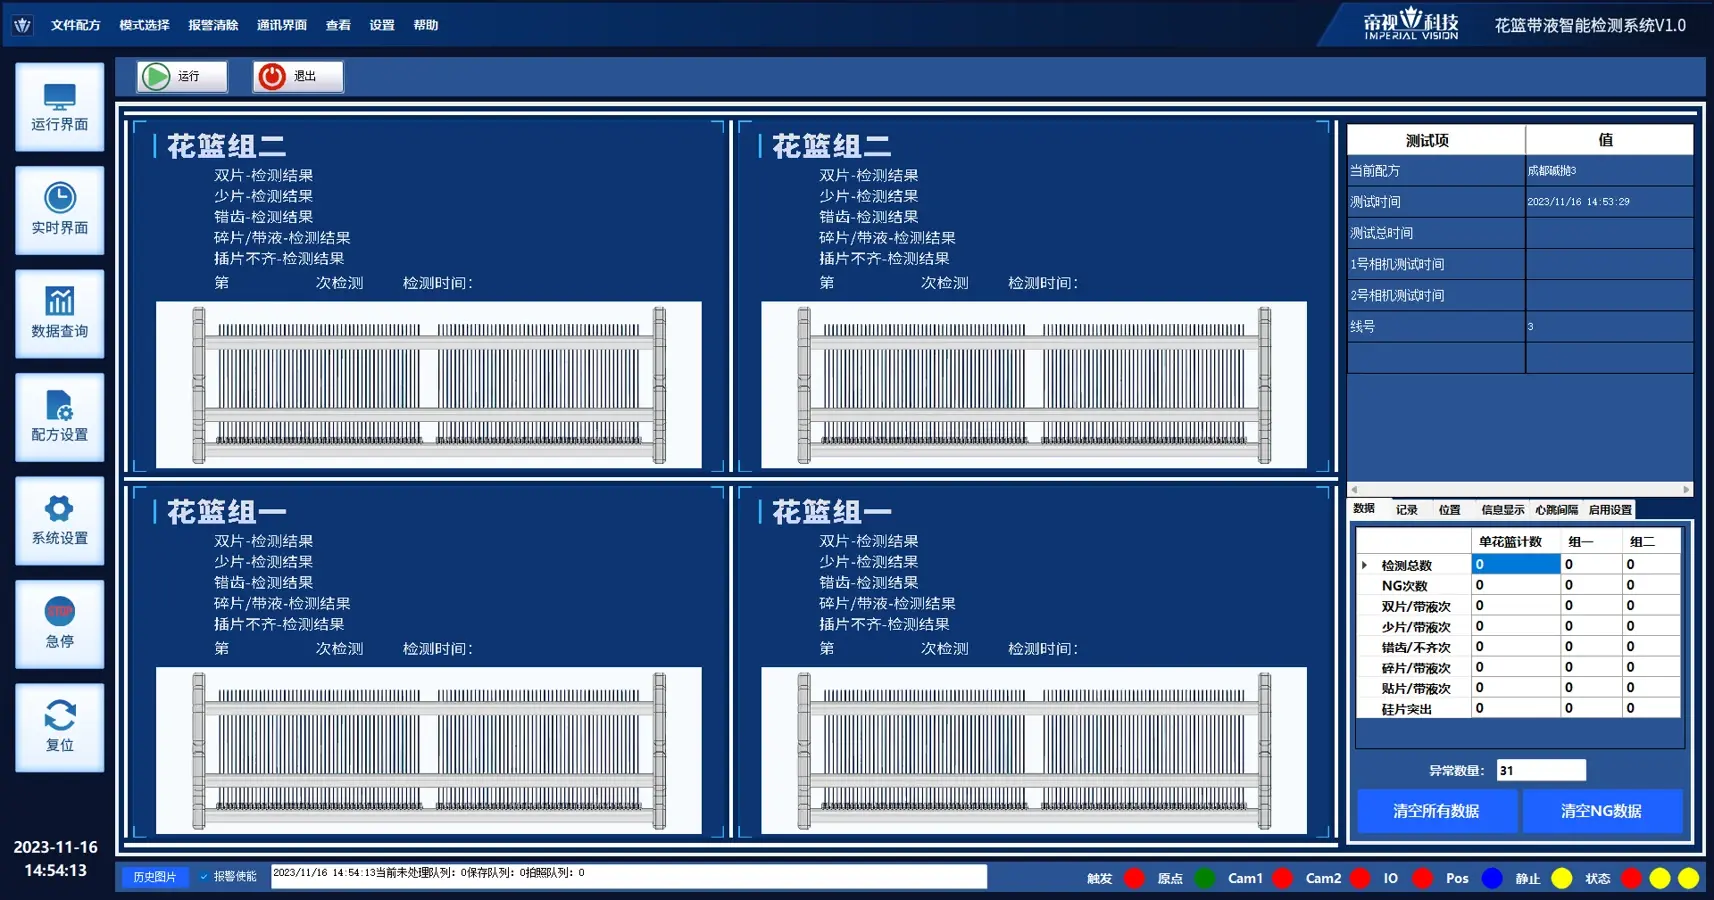This screenshot has width=1714, height=900.
Task: Open the 查看 menu
Action: coord(338,25)
